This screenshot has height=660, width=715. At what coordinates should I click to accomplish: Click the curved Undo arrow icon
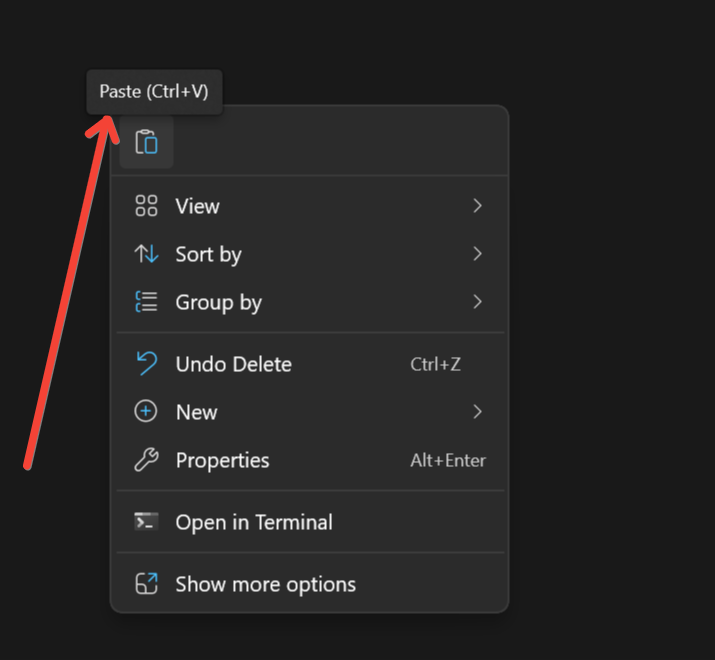point(146,364)
